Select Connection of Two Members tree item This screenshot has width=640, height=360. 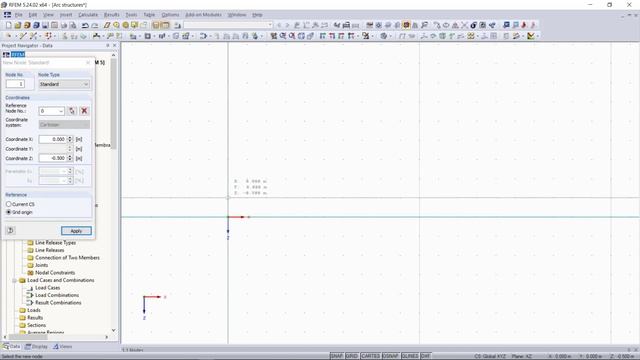(67, 258)
